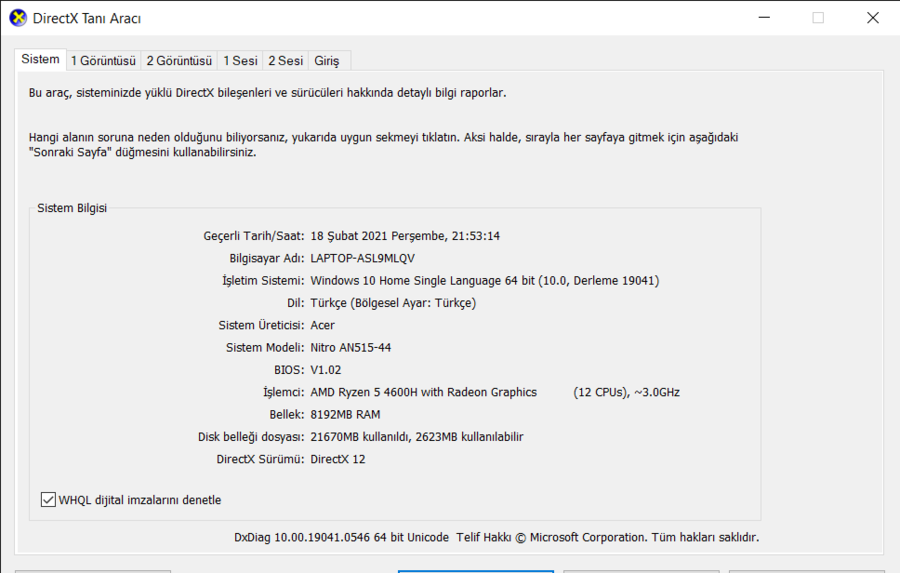Click the İşletim Sistemi label
The image size is (900, 573).
coord(263,281)
